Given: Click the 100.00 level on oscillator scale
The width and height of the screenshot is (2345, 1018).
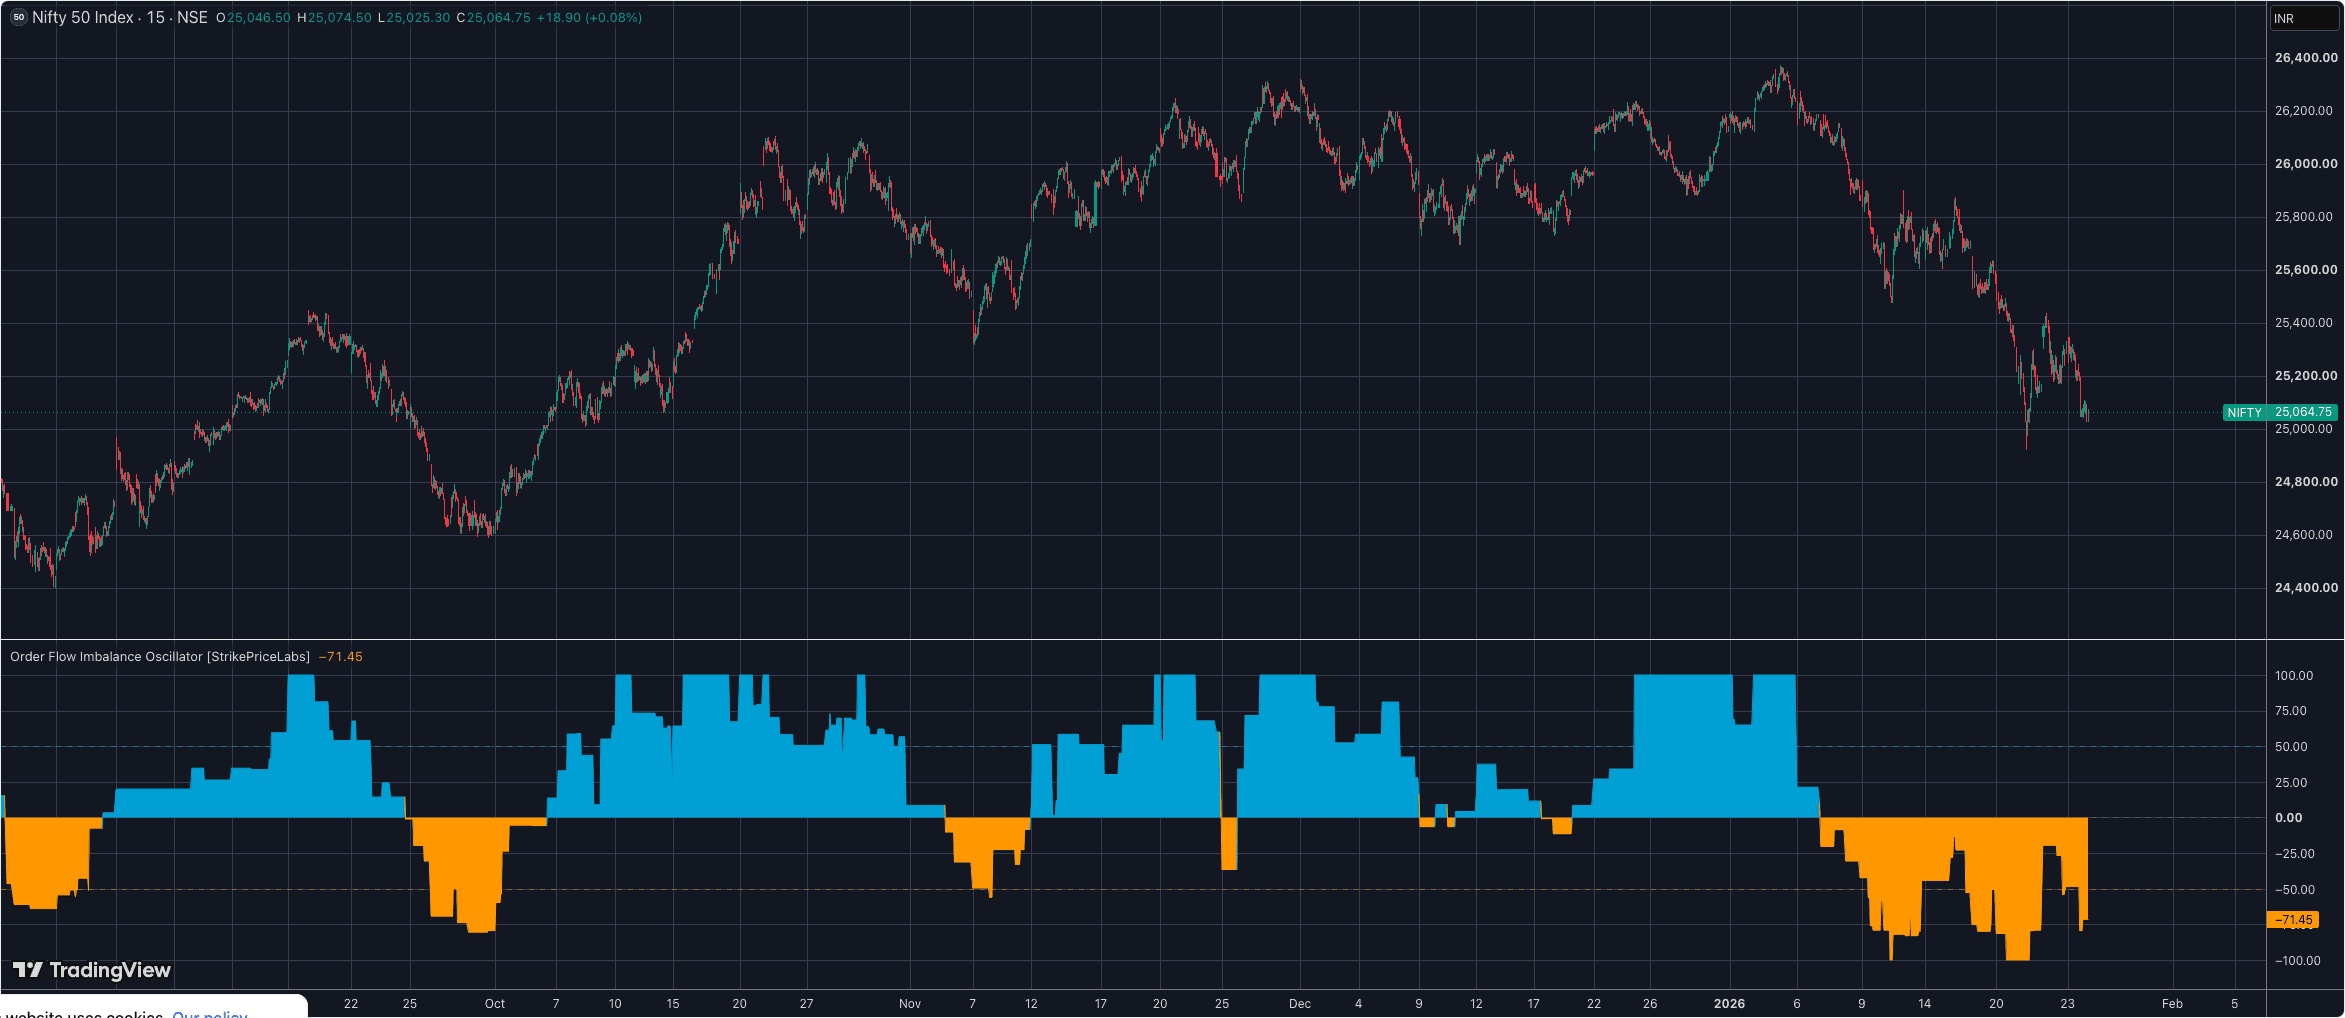Looking at the screenshot, I should tap(2294, 676).
